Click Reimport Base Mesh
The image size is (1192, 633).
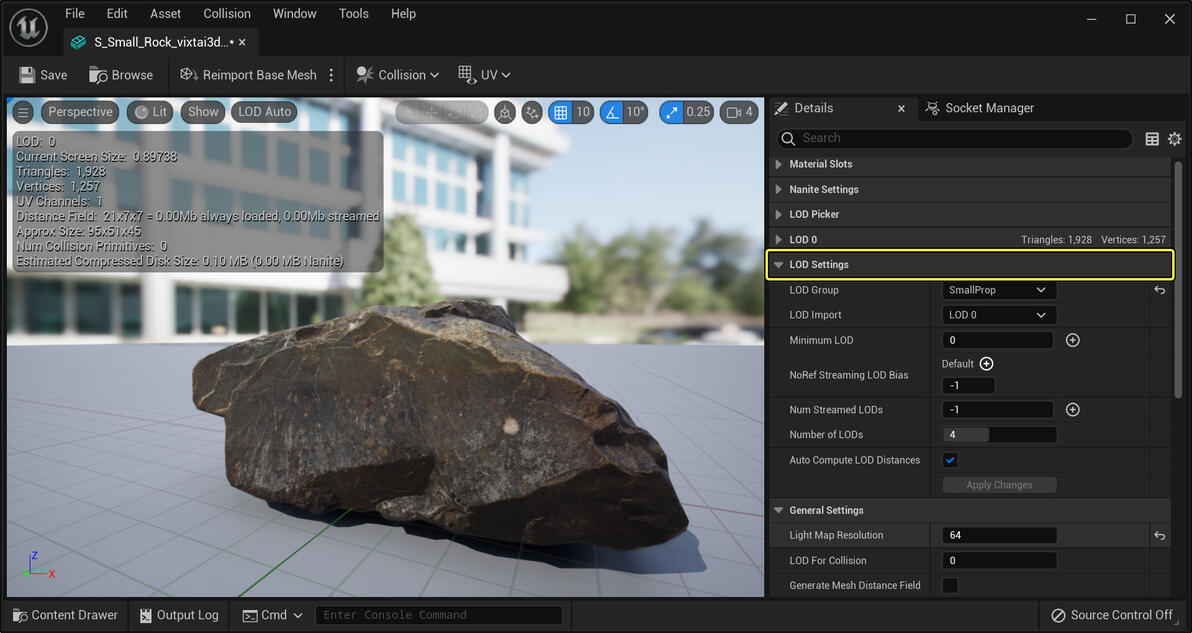248,75
